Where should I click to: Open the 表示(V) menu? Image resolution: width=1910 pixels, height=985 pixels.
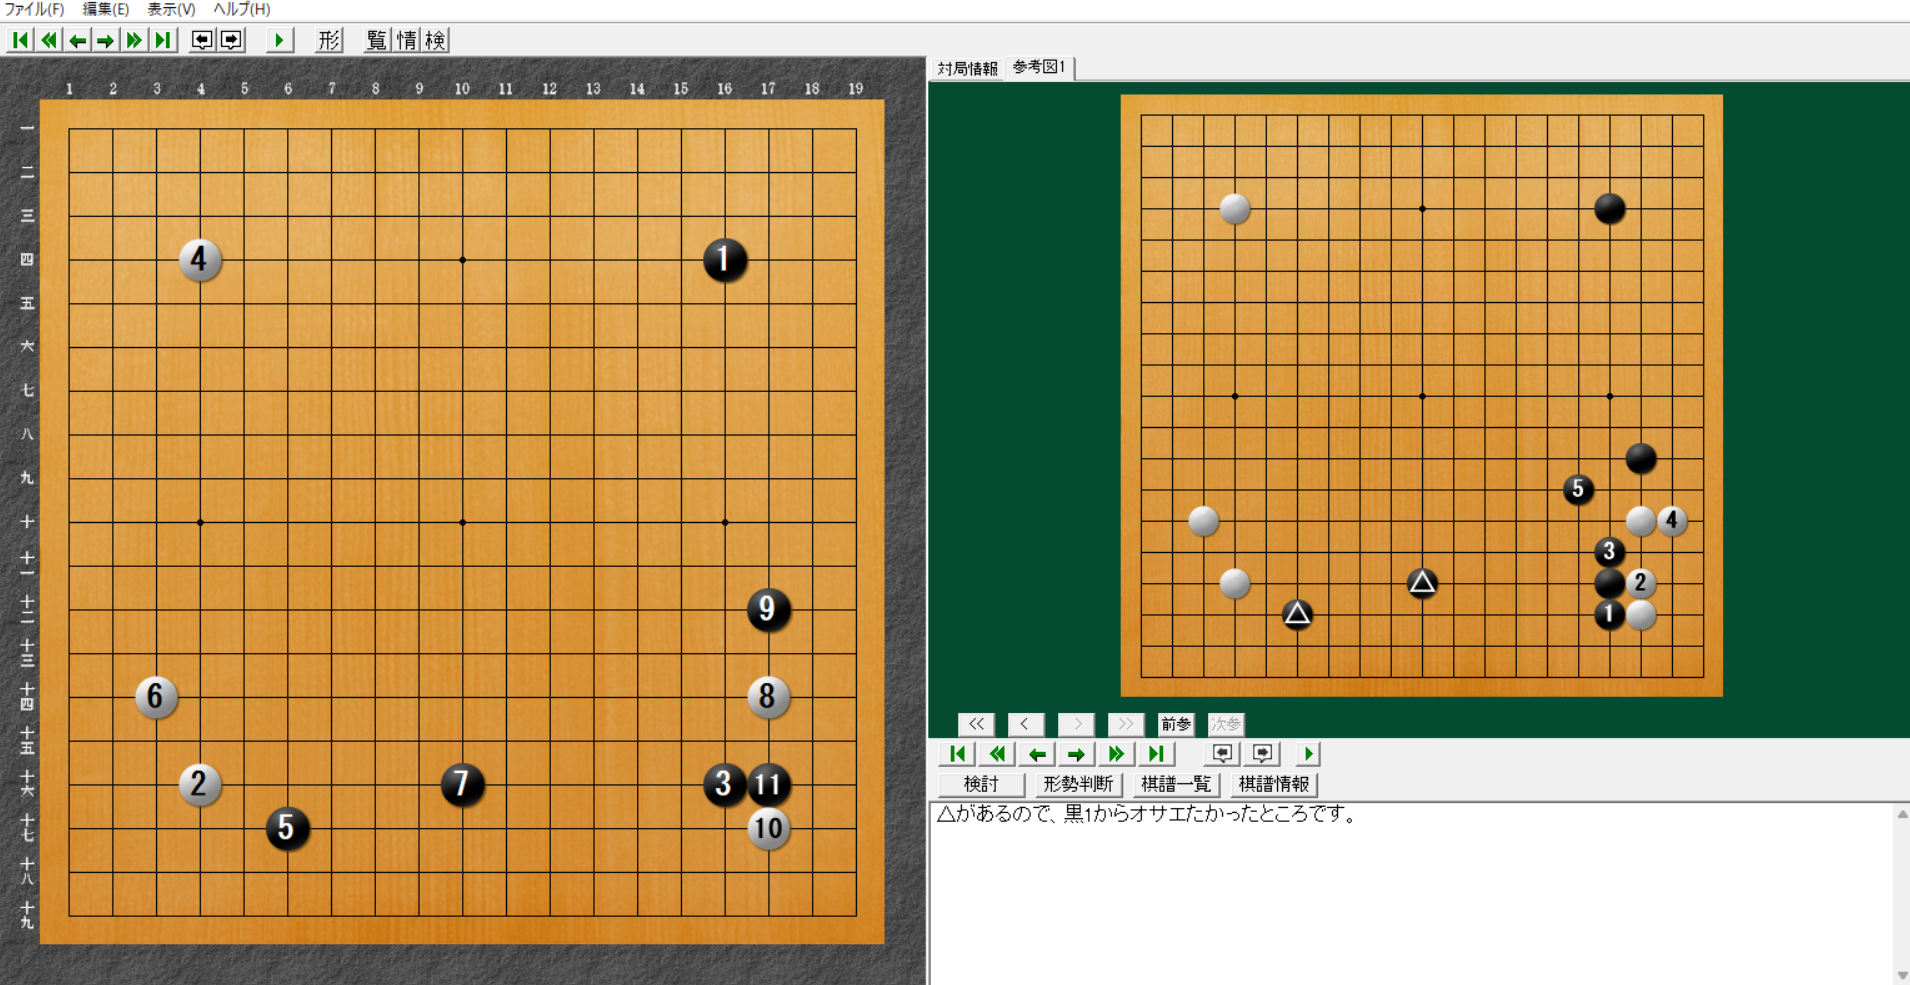(171, 9)
